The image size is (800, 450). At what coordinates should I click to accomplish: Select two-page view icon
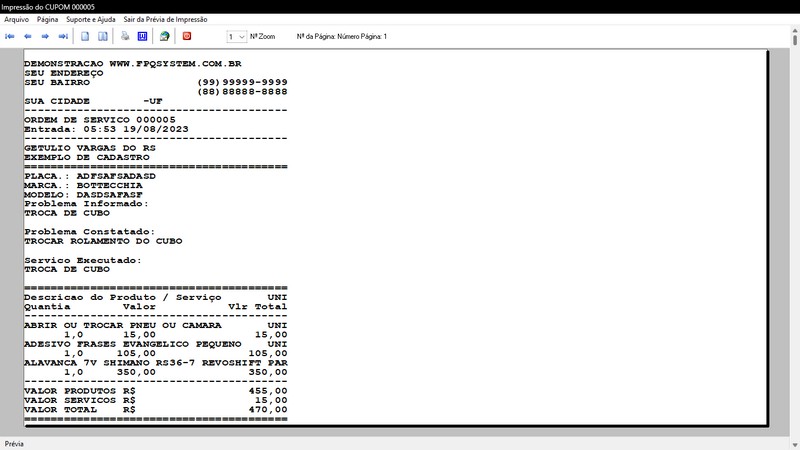103,36
